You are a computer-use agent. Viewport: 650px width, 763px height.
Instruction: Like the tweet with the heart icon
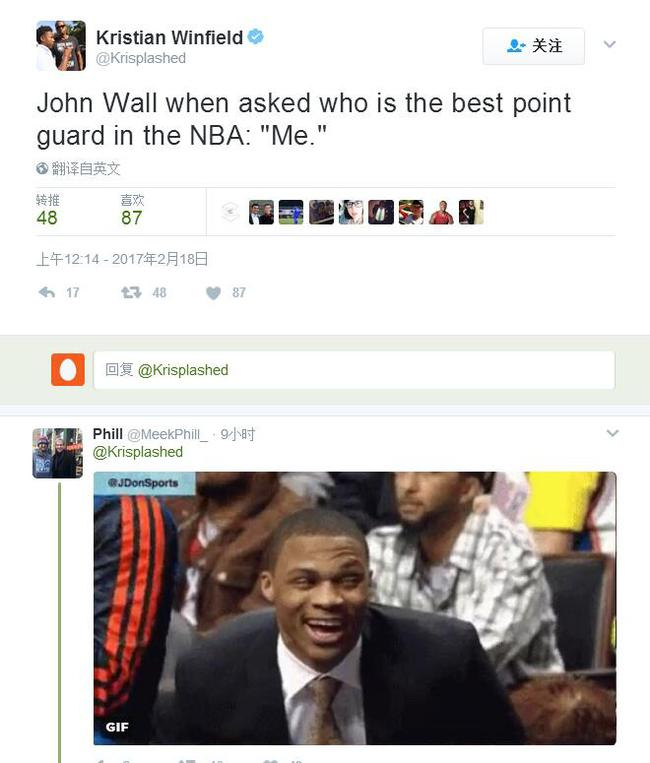click(213, 293)
